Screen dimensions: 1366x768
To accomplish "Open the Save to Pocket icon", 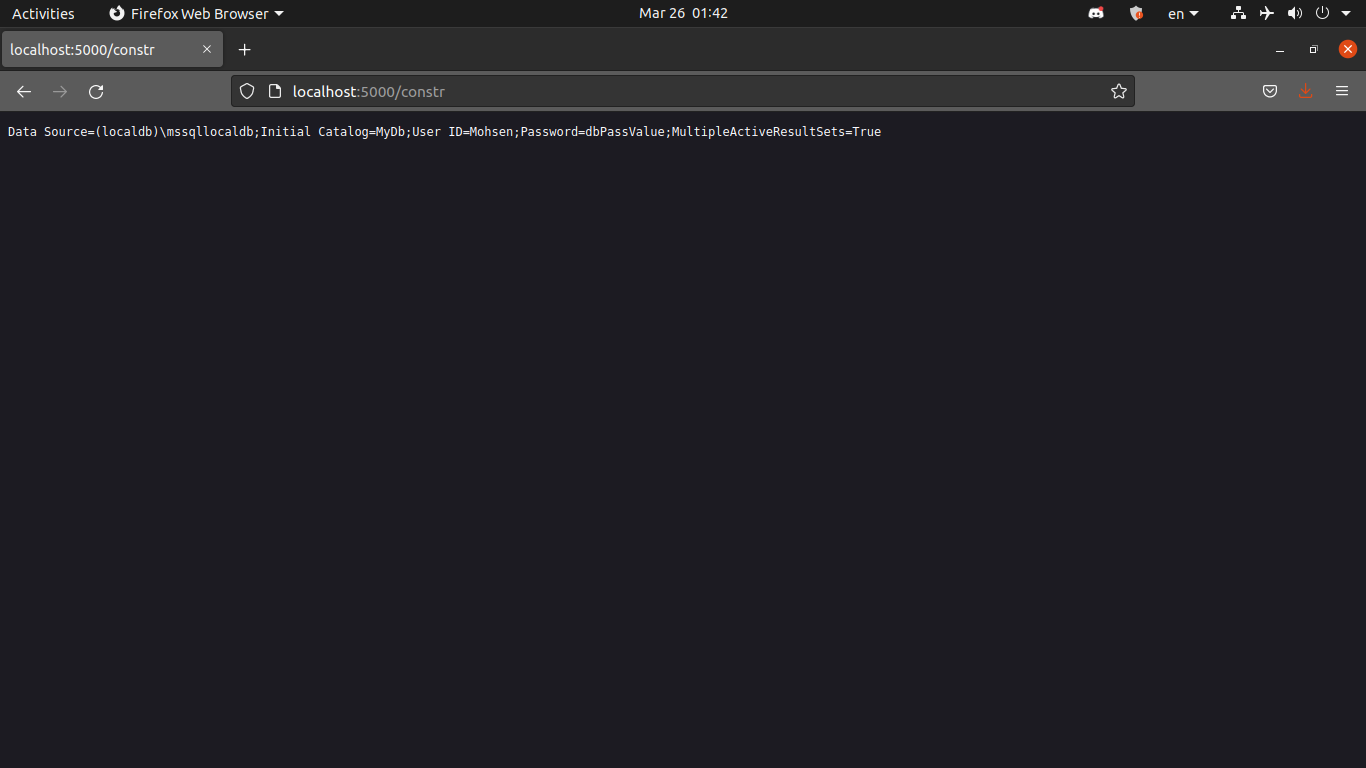I will (x=1270, y=91).
